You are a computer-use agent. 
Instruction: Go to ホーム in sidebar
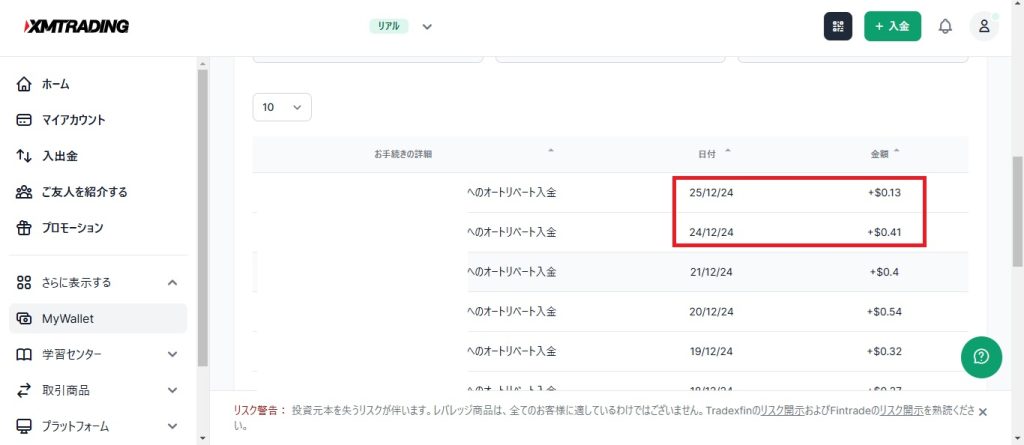55,84
